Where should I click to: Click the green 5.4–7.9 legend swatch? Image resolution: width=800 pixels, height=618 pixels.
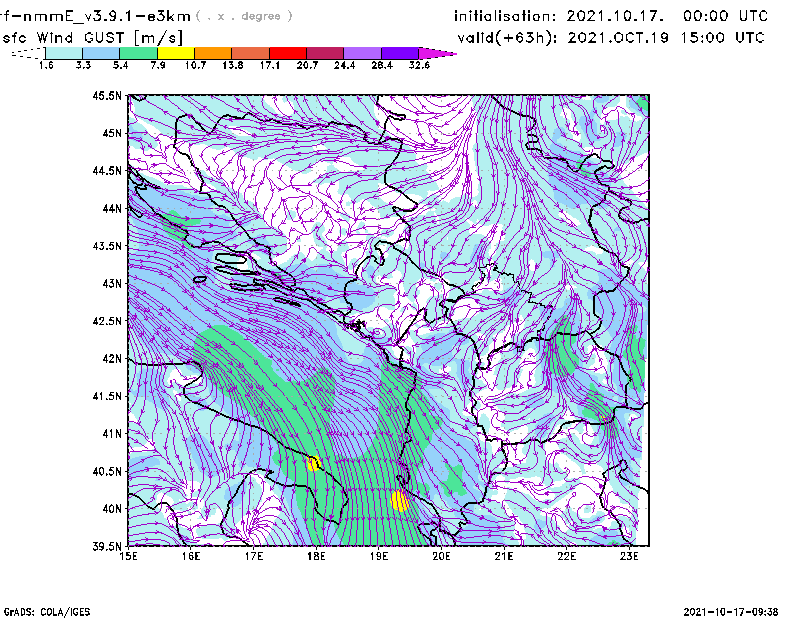138,53
